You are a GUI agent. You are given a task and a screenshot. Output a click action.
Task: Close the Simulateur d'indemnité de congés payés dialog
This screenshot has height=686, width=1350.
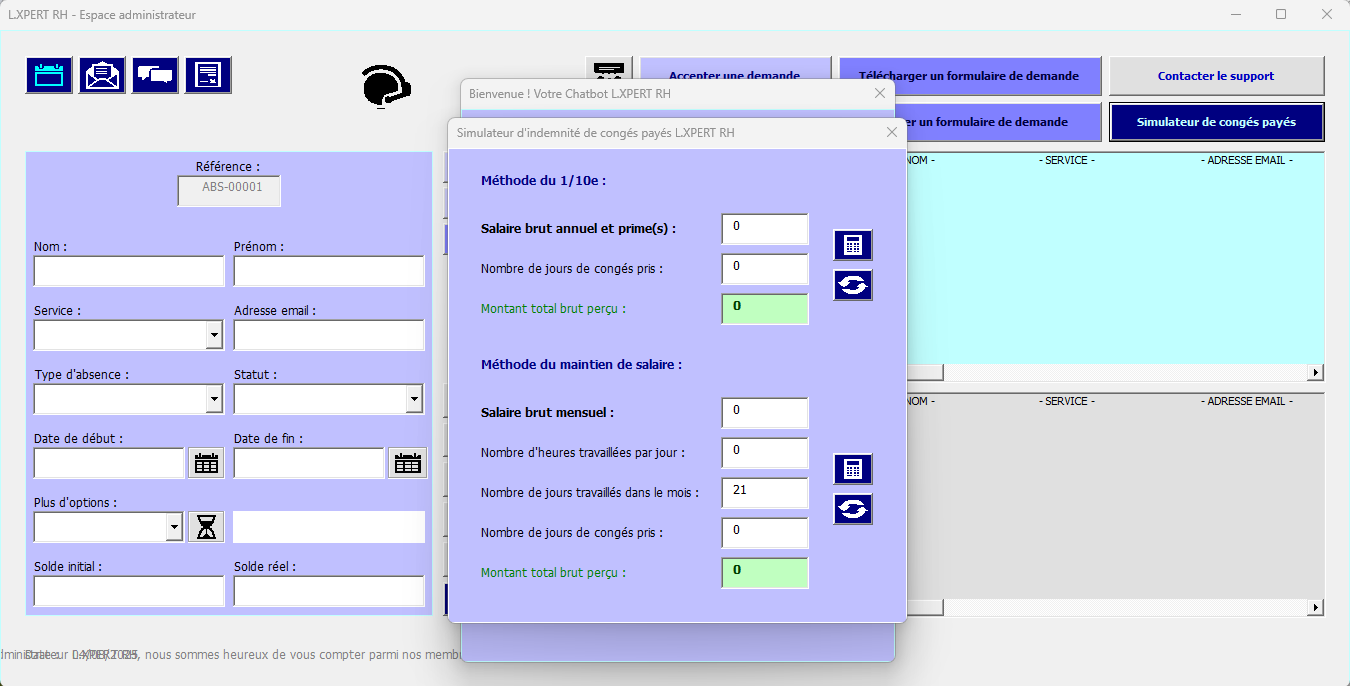[x=891, y=133]
